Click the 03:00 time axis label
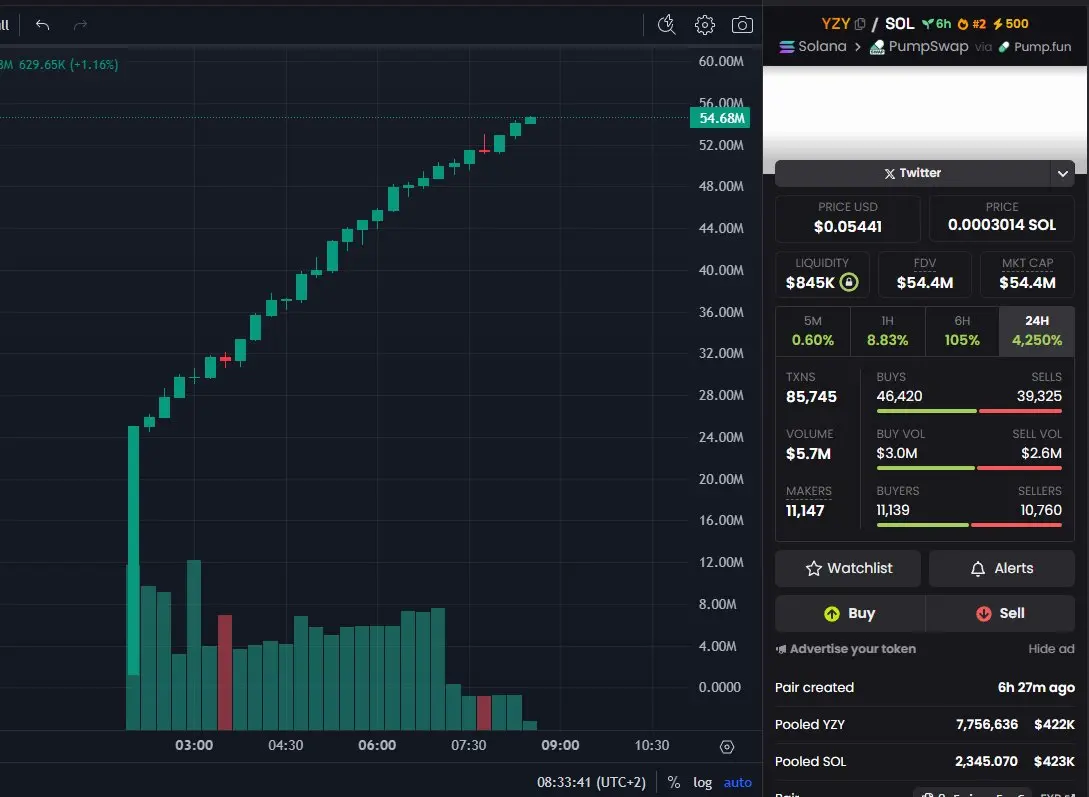The height and width of the screenshot is (797, 1089). coord(194,746)
